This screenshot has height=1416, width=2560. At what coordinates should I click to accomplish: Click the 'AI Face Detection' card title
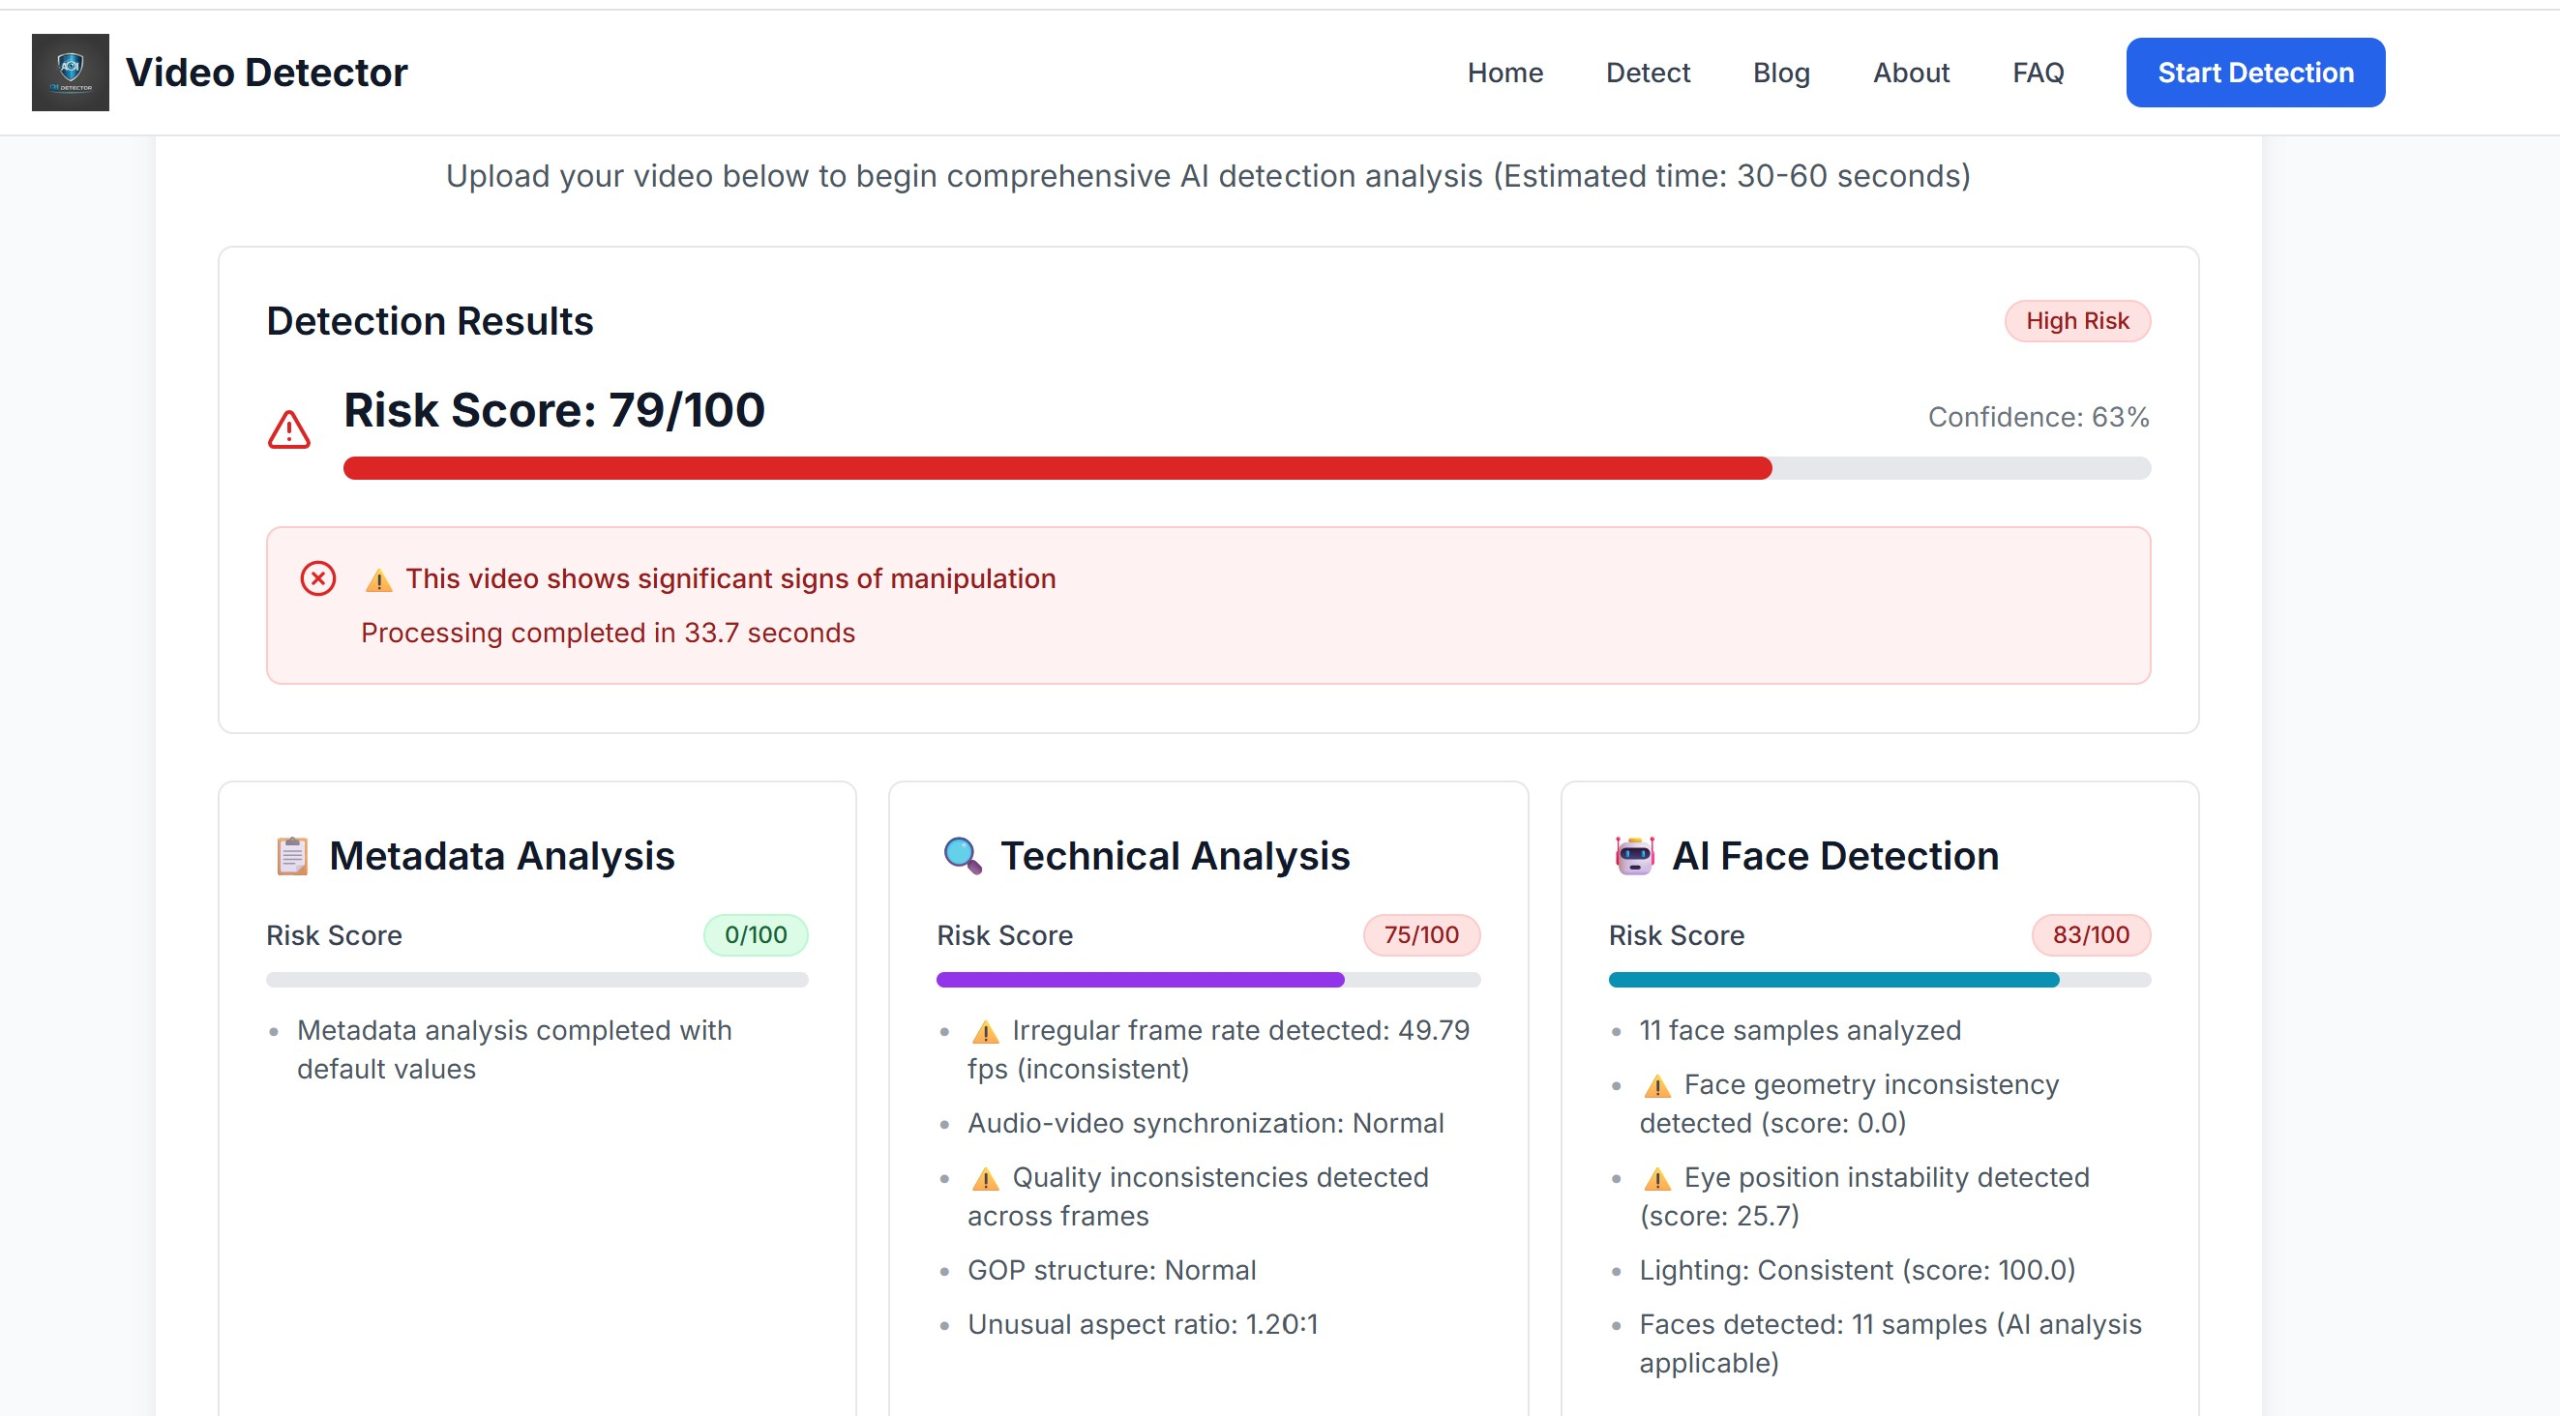1835,856
